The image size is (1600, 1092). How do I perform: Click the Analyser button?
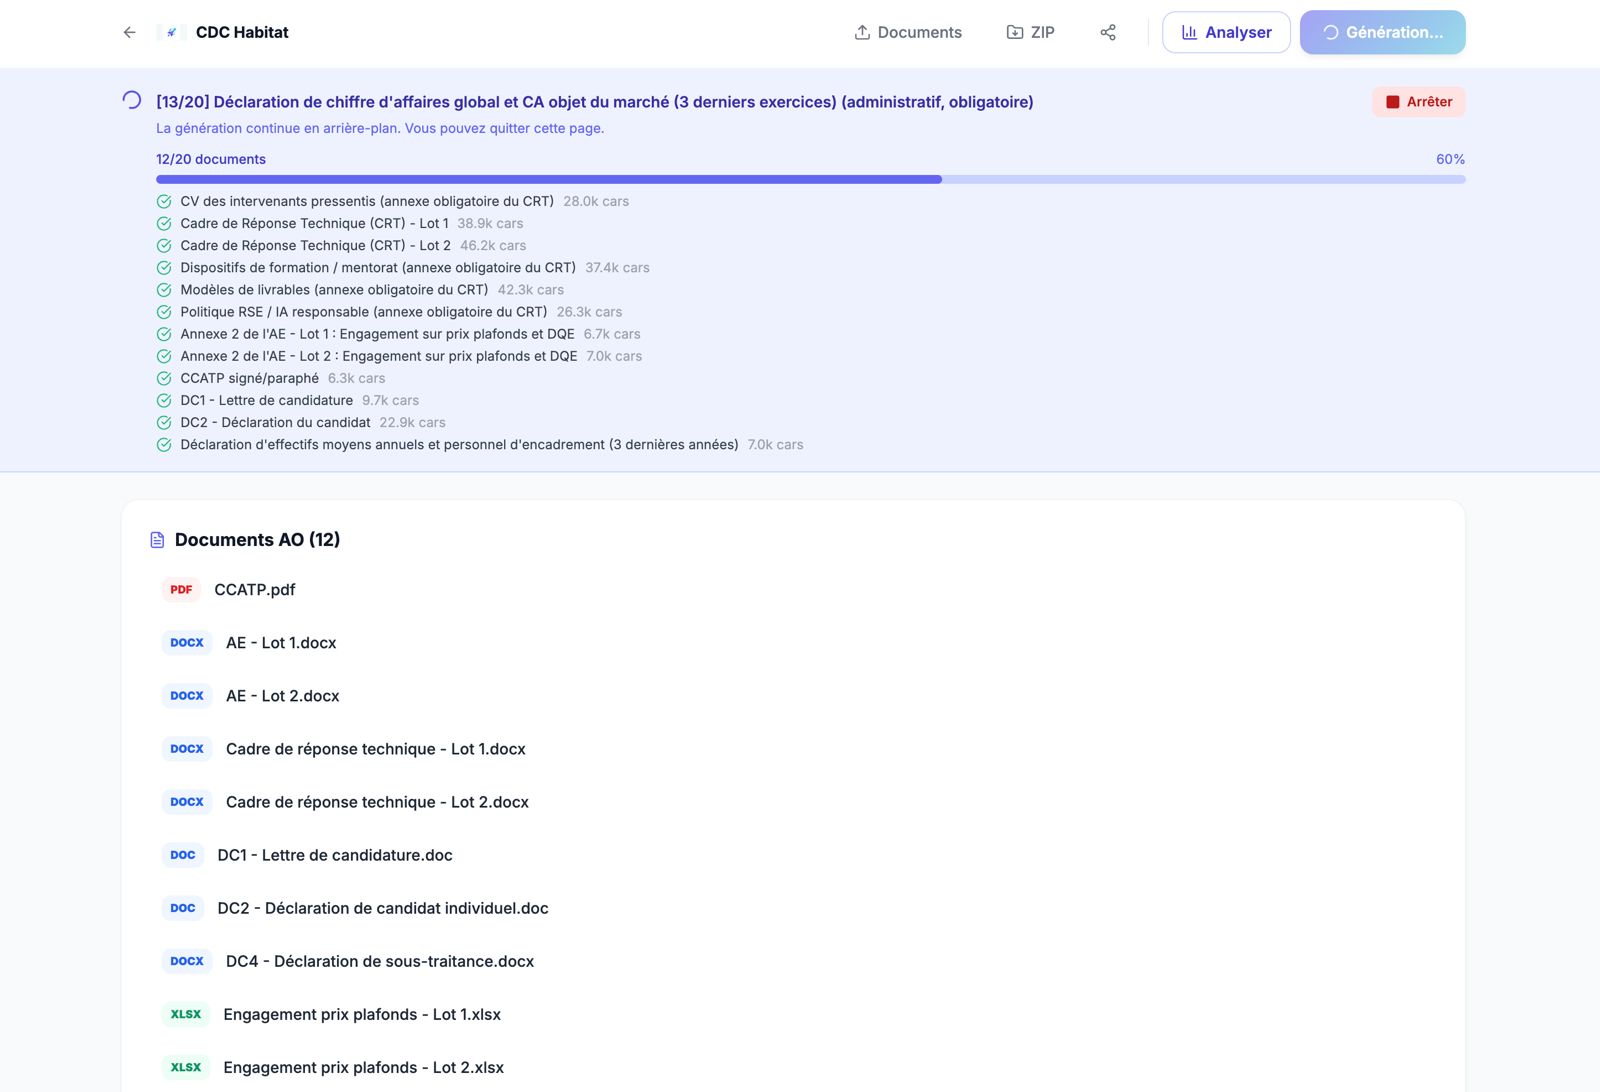tap(1226, 32)
